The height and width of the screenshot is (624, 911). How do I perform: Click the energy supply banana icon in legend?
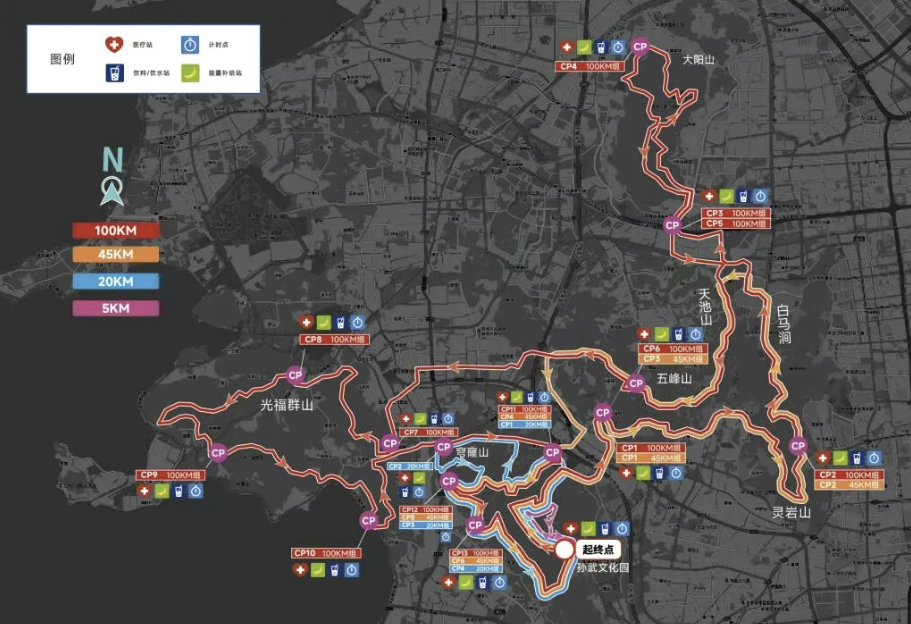(x=189, y=73)
